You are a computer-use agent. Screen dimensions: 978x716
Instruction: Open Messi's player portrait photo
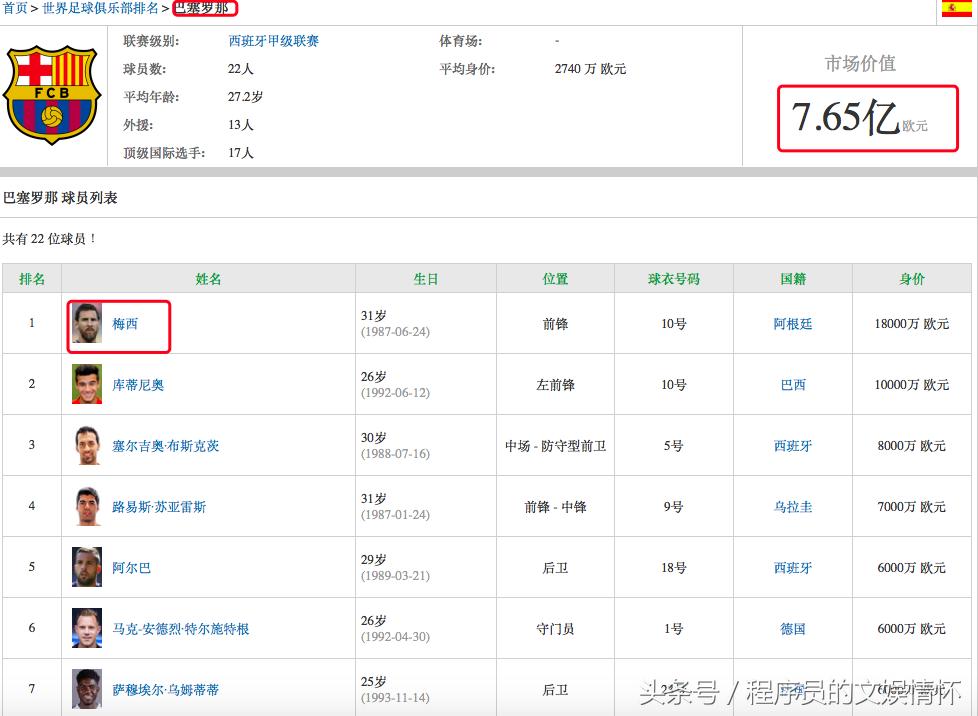(88, 323)
